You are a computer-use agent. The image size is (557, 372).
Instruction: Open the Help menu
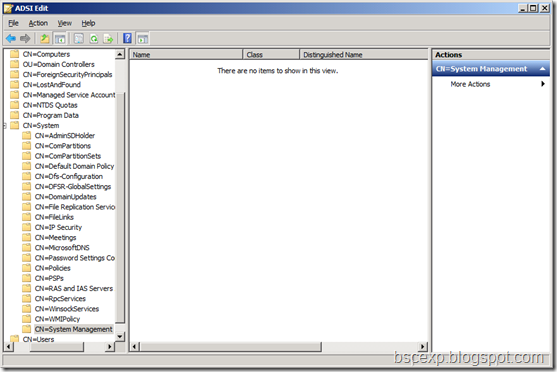click(88, 23)
